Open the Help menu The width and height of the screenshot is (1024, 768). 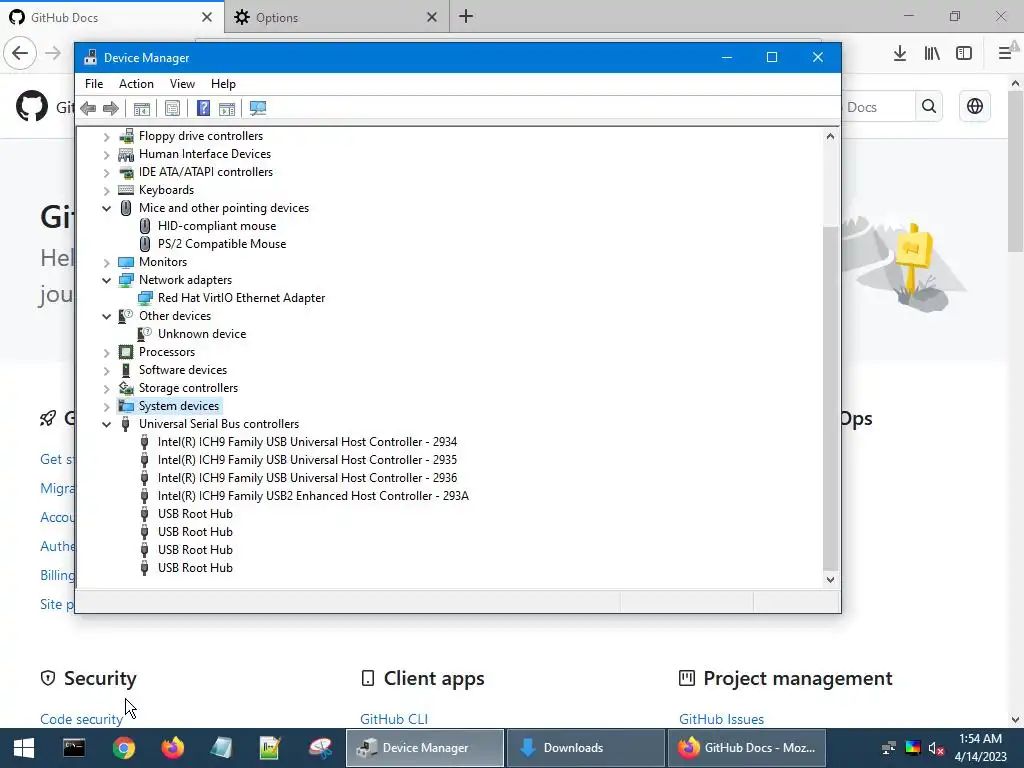[x=223, y=84]
